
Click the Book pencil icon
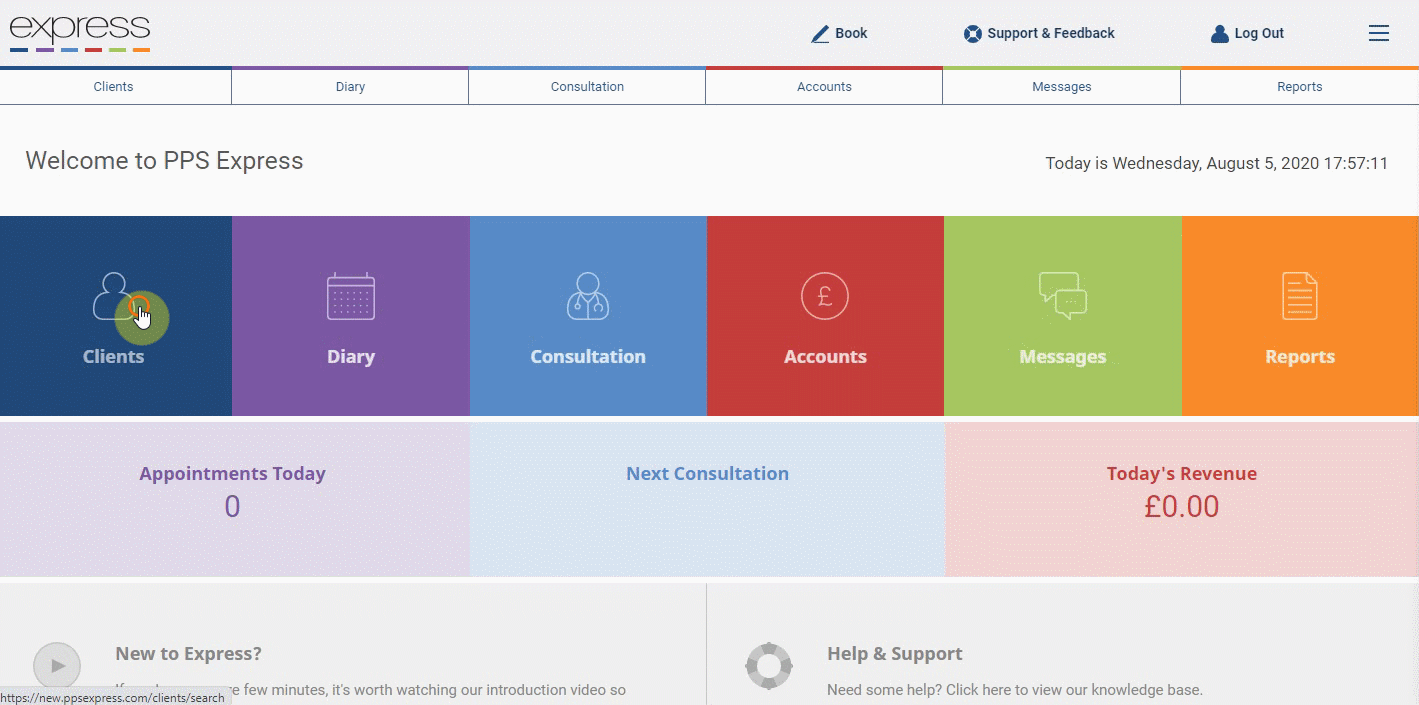coord(820,34)
